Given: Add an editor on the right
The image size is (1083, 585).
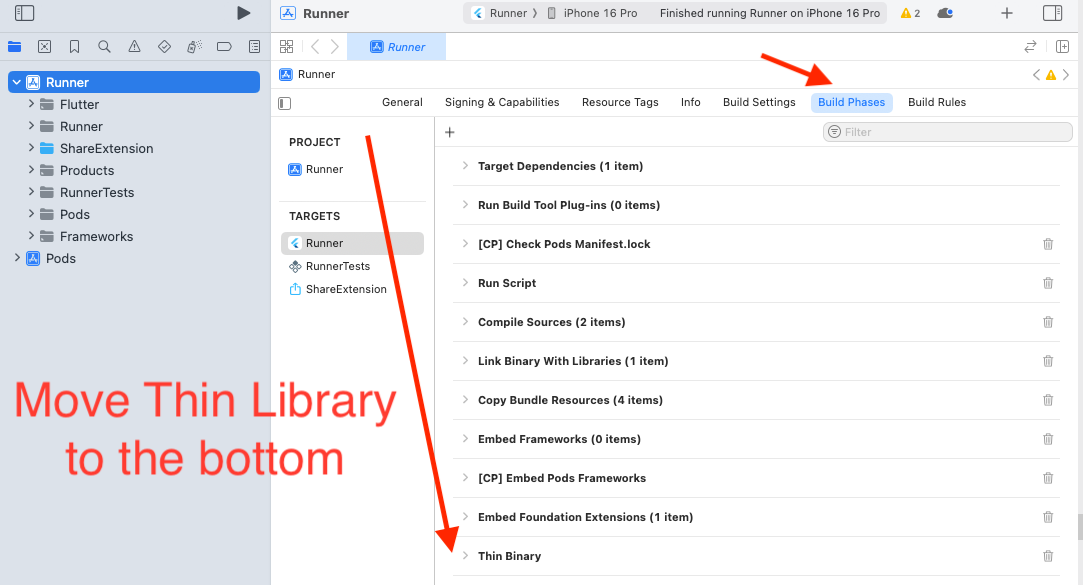Looking at the screenshot, I should coord(1062,46).
